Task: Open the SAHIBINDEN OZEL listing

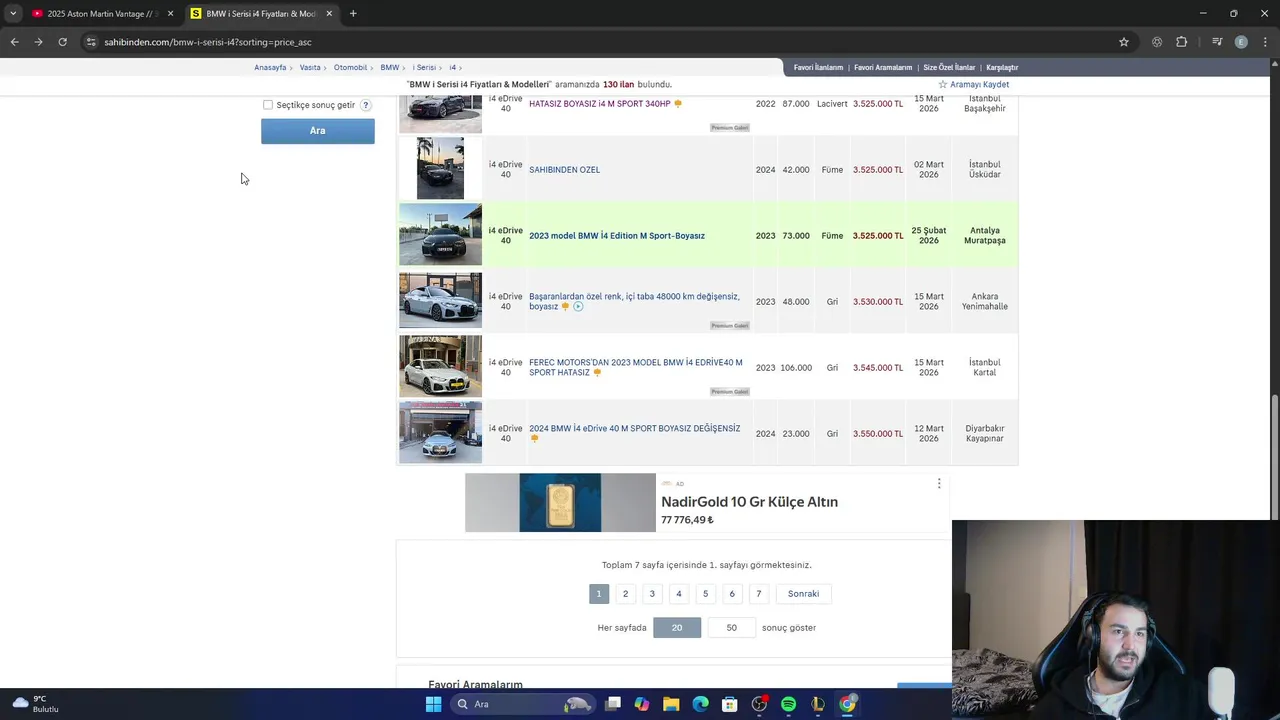Action: [564, 170]
